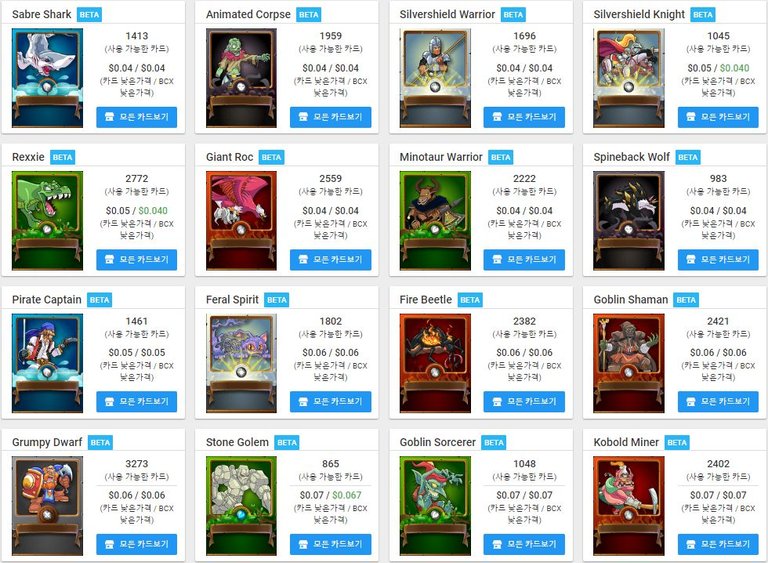The height and width of the screenshot is (563, 768).
Task: Click the BETA tag beside Feral Spirit
Action: 277,300
